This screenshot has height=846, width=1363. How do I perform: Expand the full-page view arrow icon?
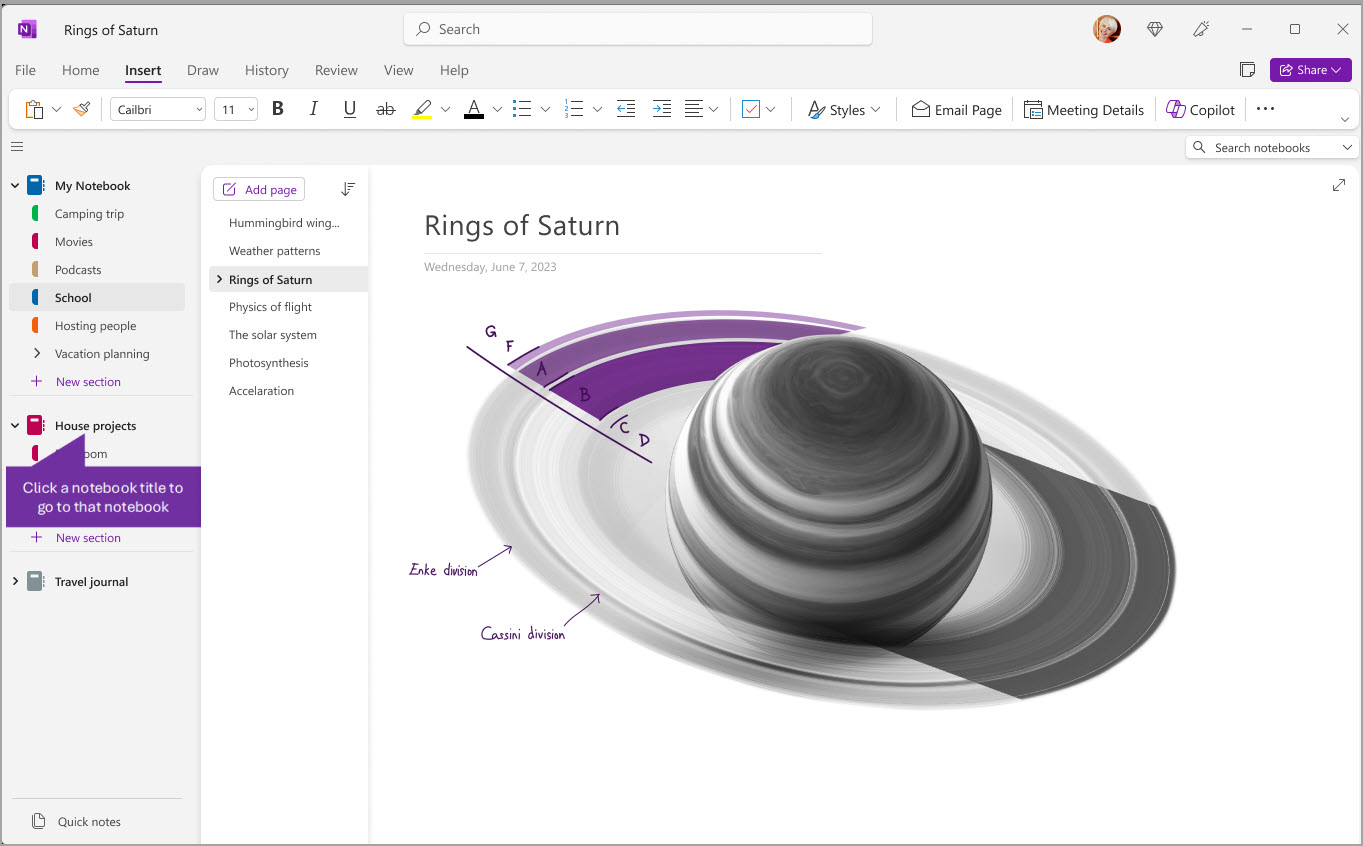pyautogui.click(x=1339, y=185)
